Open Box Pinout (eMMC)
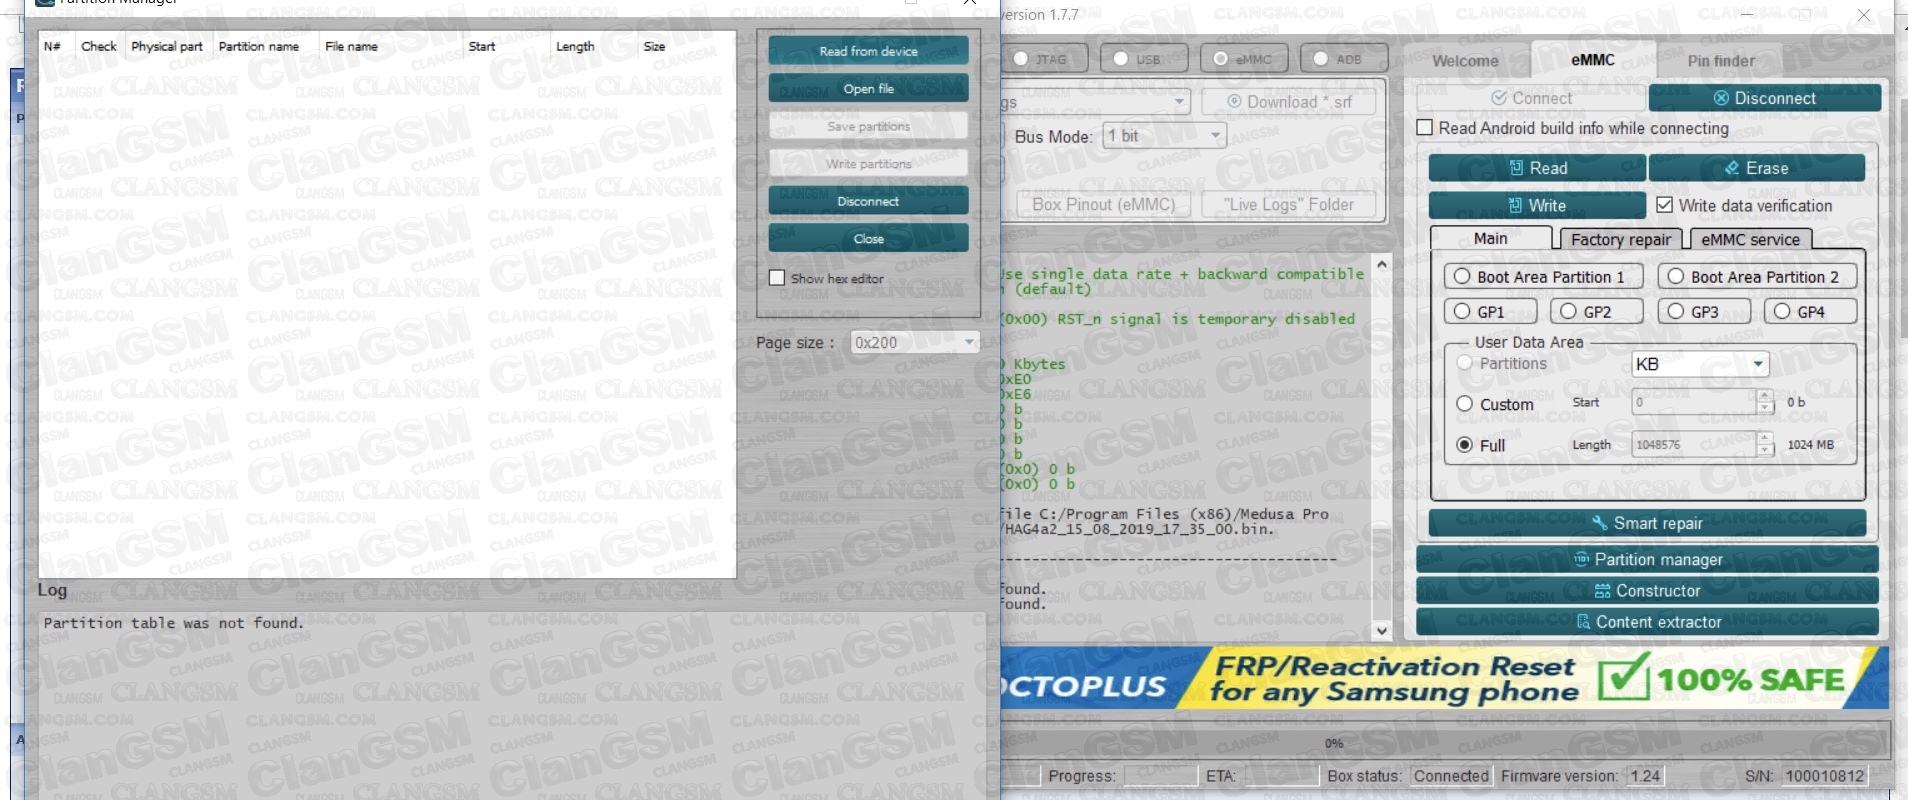This screenshot has height=800, width=1908. pyautogui.click(x=1103, y=204)
